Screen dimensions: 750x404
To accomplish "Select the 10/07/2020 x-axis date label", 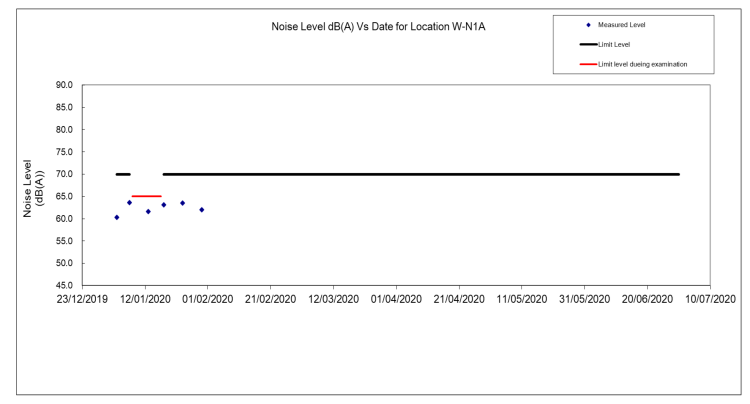I will [710, 298].
